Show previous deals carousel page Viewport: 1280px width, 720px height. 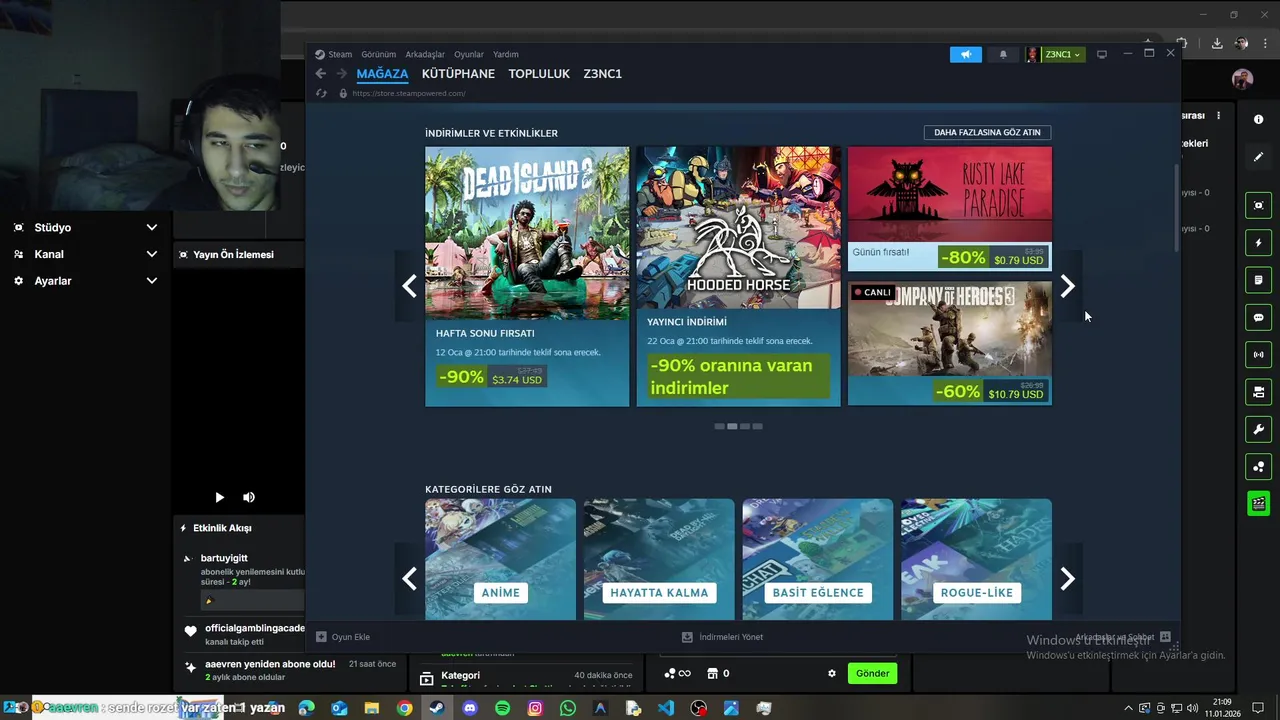409,287
